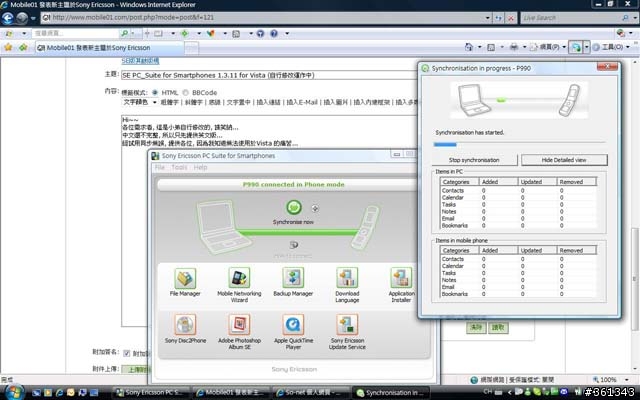Viewport: 640px width, 400px height.
Task: Expand the address bar history dropdown
Action: click(x=487, y=18)
